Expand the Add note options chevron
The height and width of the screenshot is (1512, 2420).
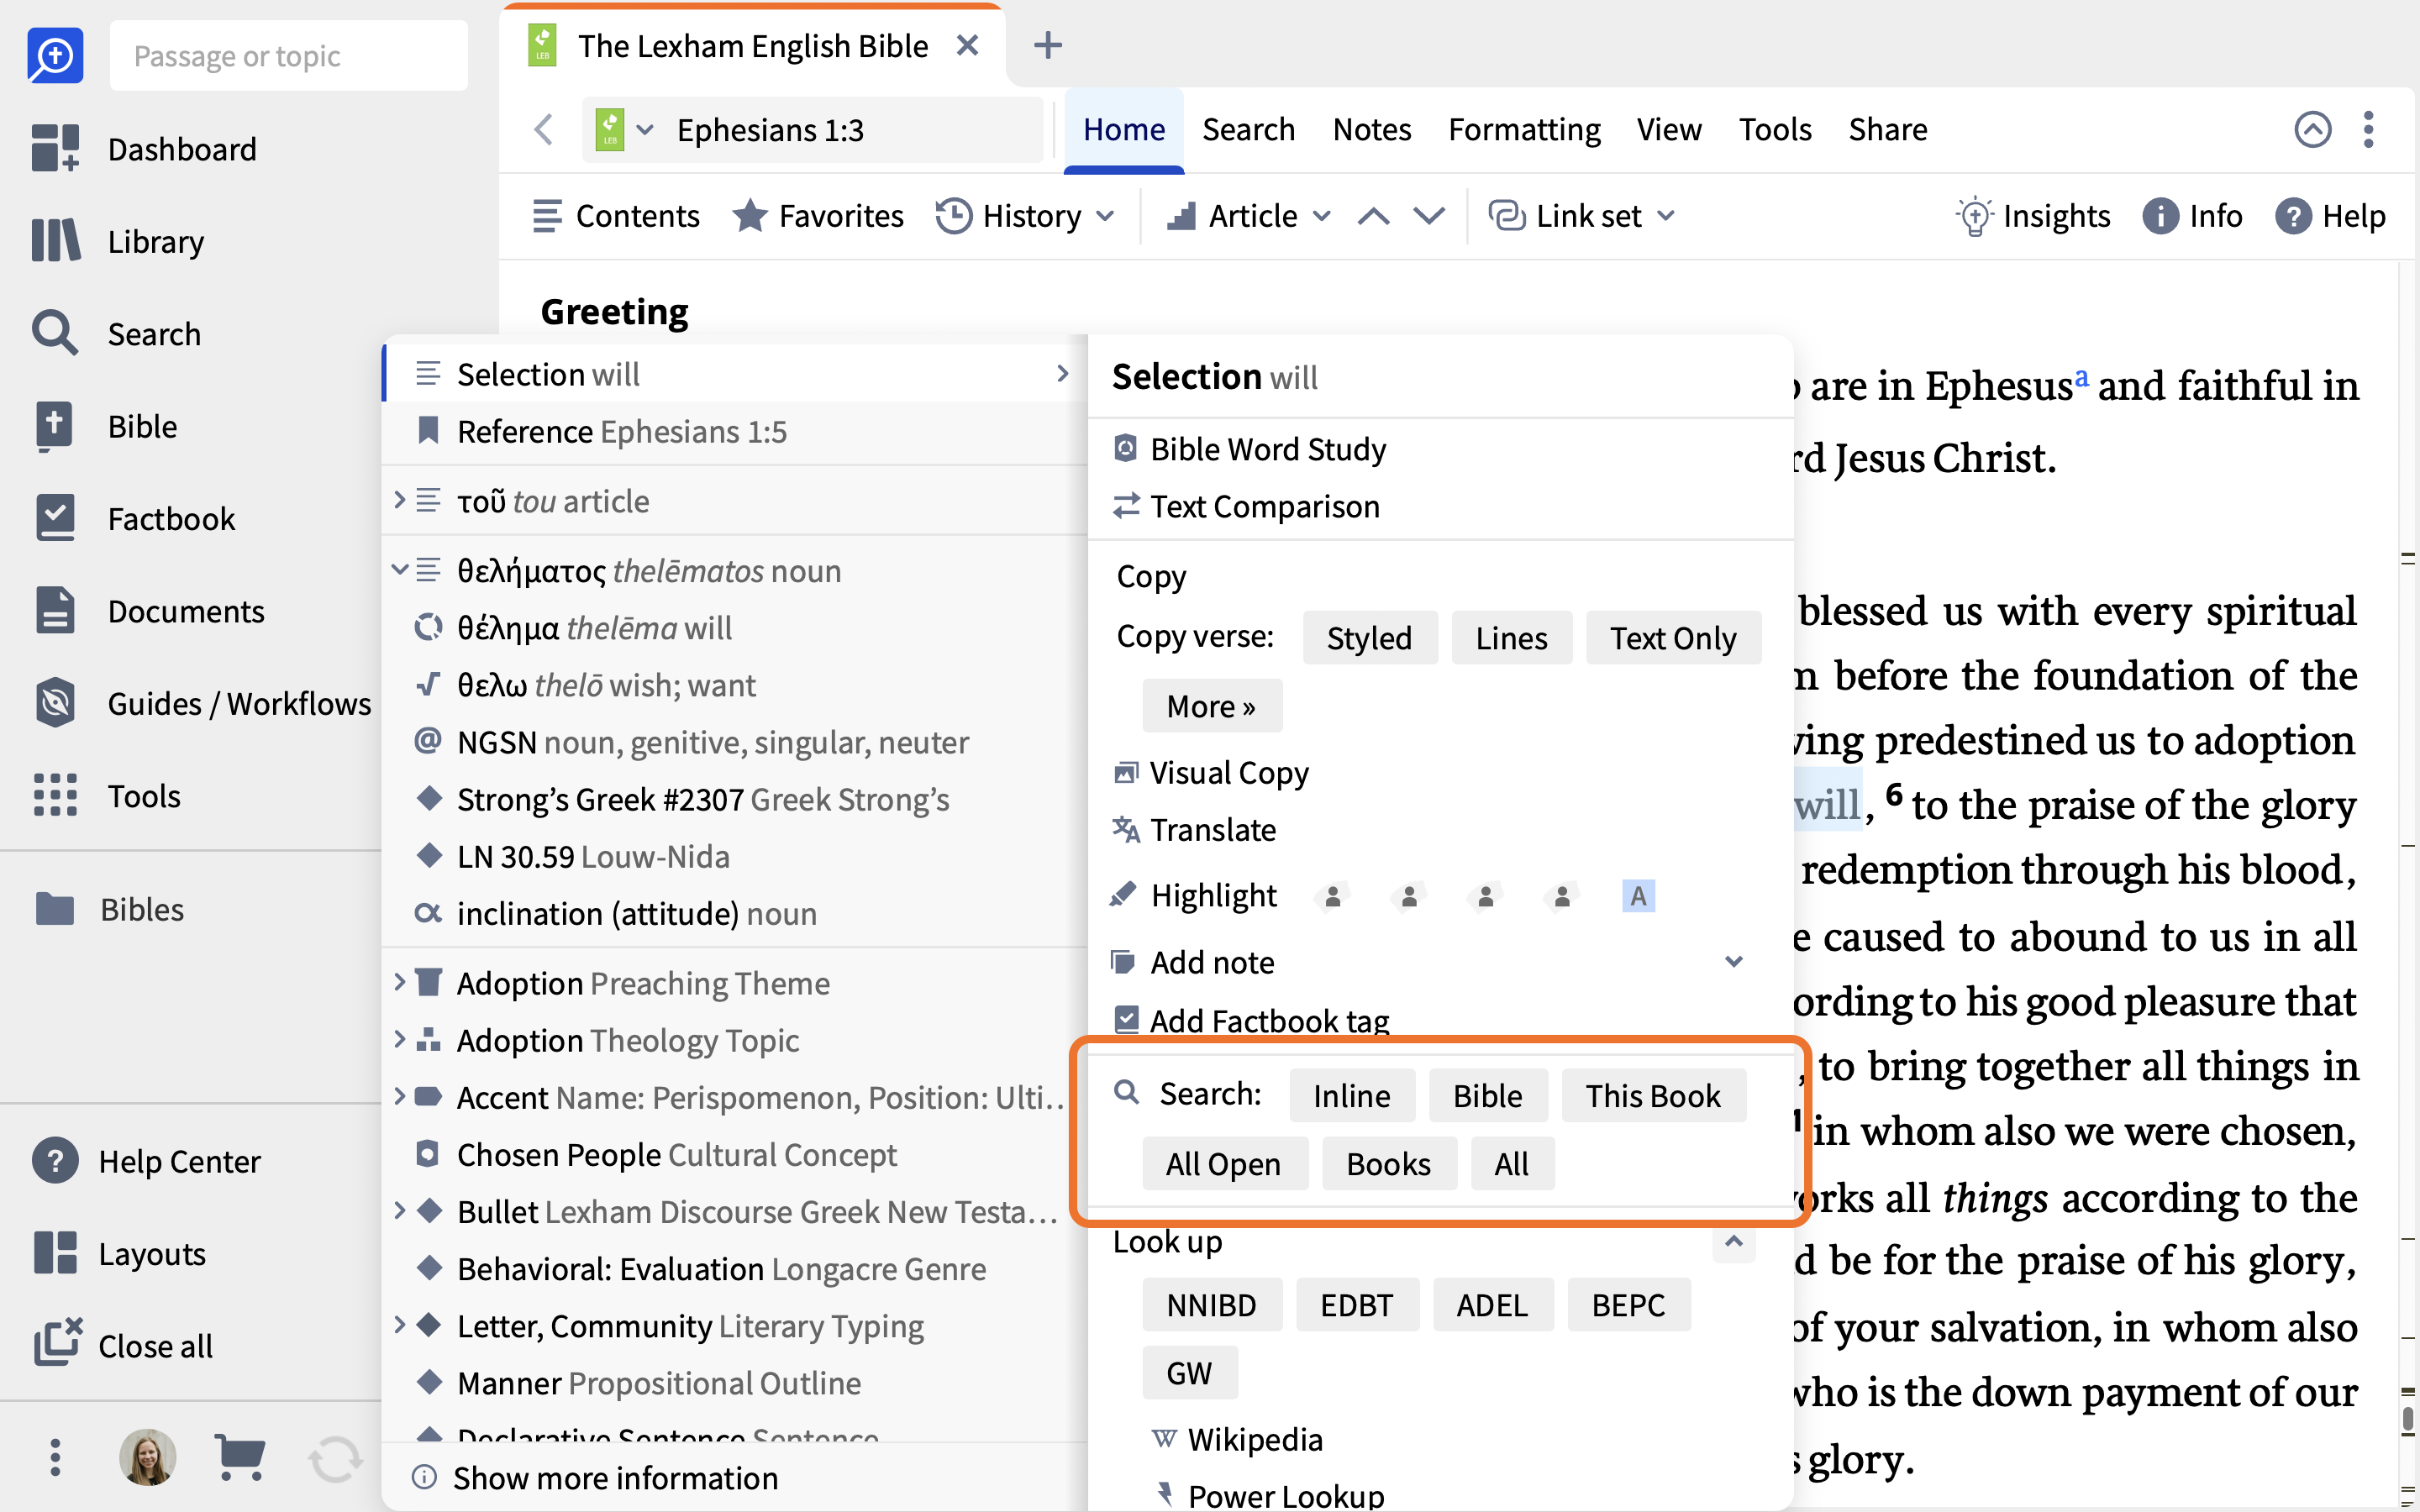(1734, 961)
